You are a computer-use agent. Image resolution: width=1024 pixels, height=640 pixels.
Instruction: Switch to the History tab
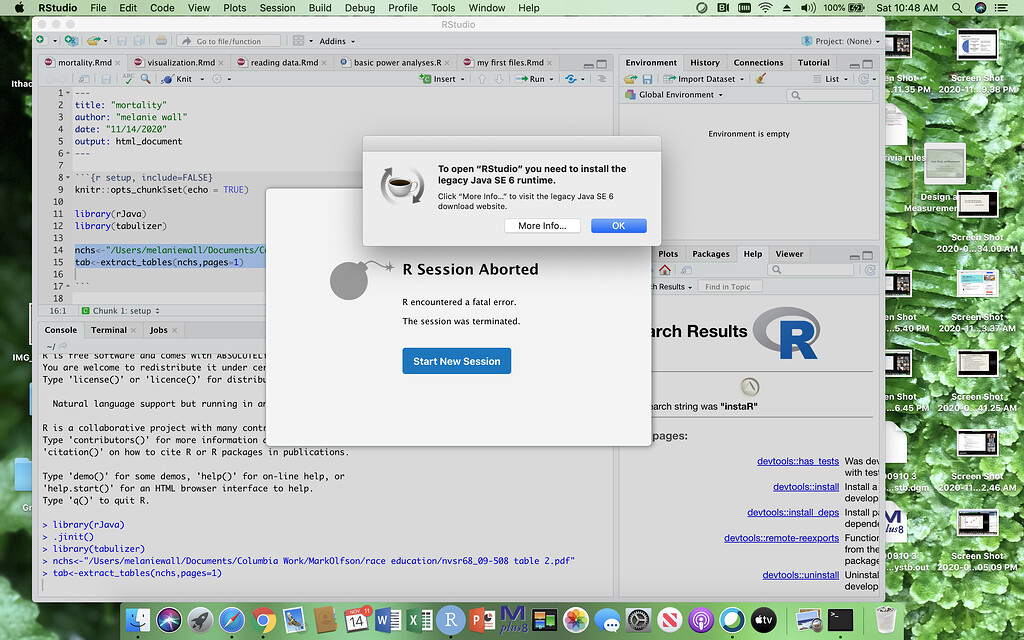(x=705, y=63)
